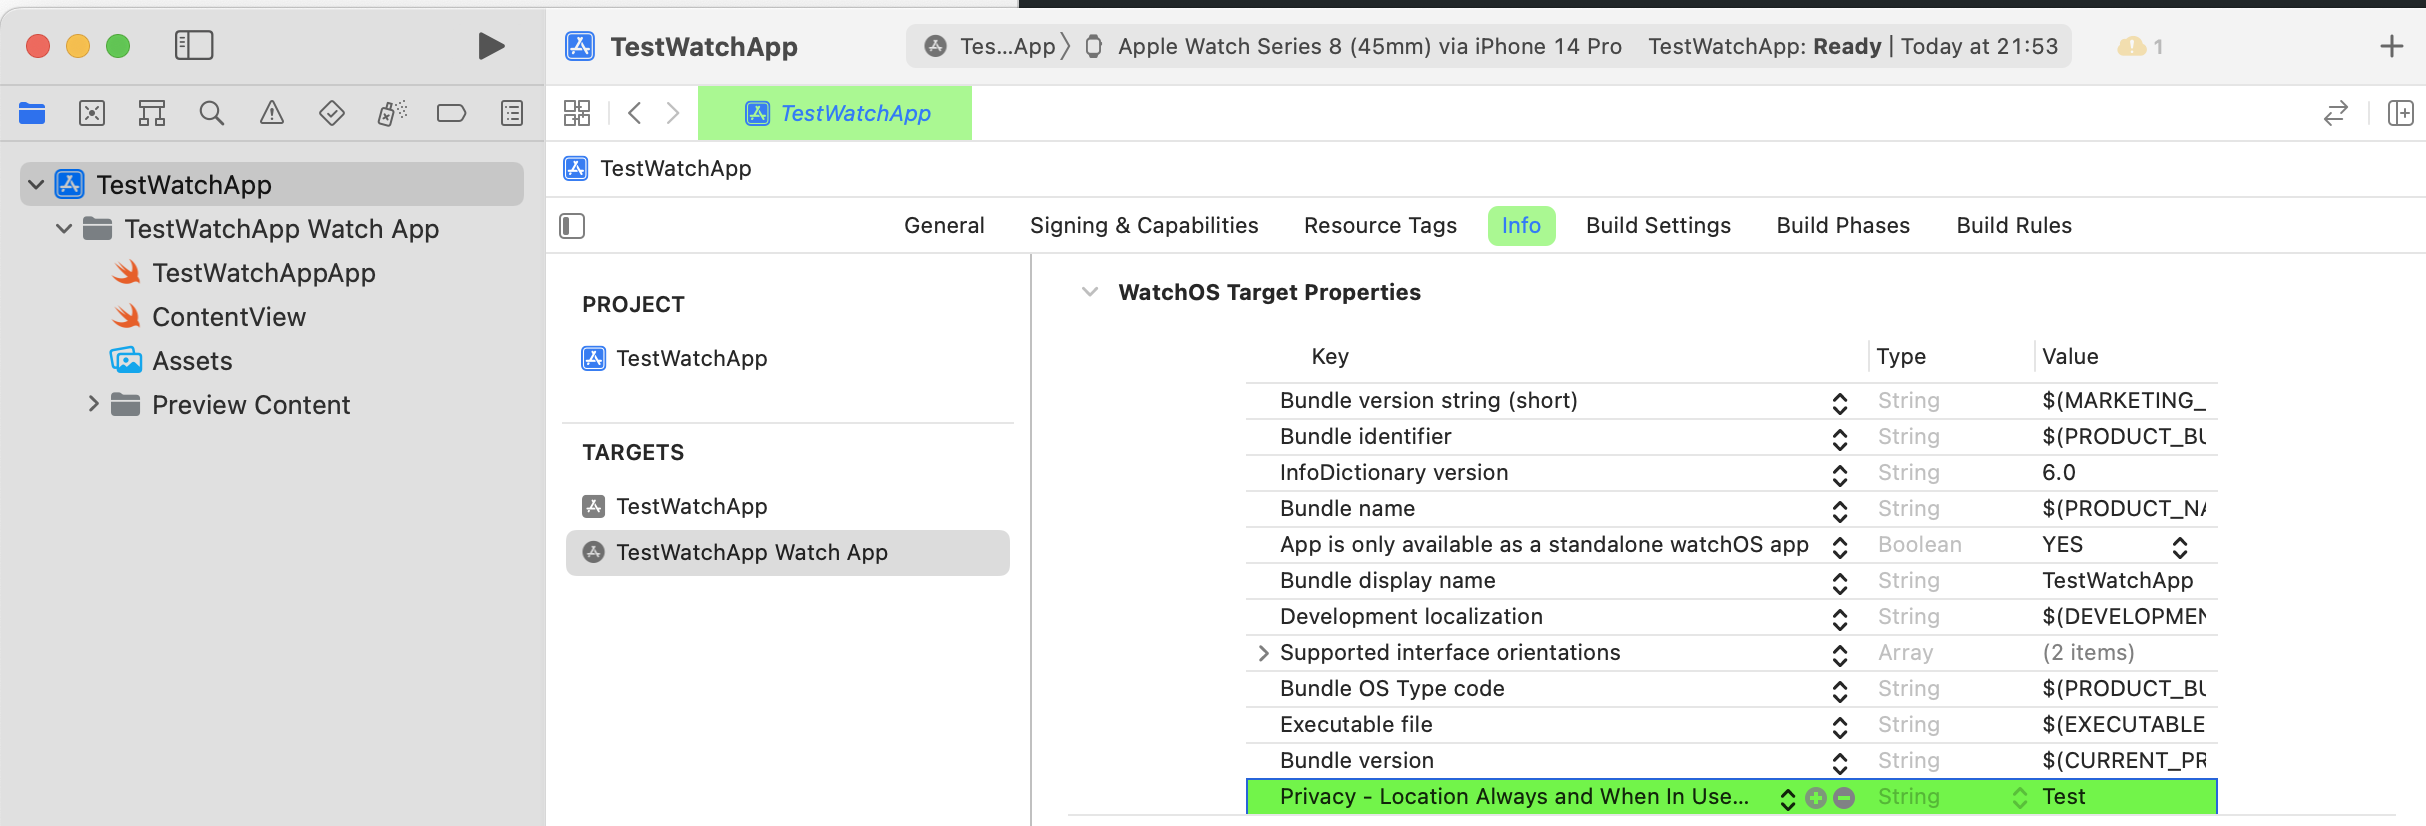Image resolution: width=2426 pixels, height=826 pixels.
Task: Hide the project and targets list panel
Action: coord(572,226)
